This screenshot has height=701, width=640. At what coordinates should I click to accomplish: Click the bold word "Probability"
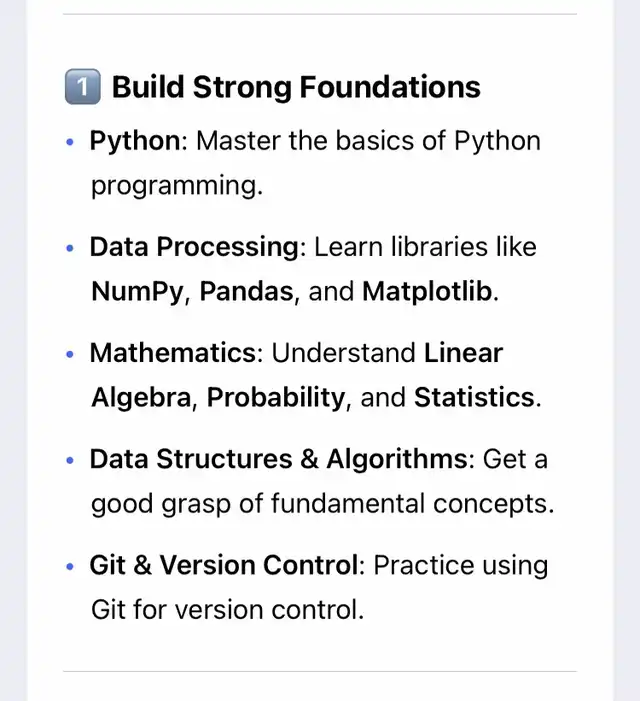[275, 398]
